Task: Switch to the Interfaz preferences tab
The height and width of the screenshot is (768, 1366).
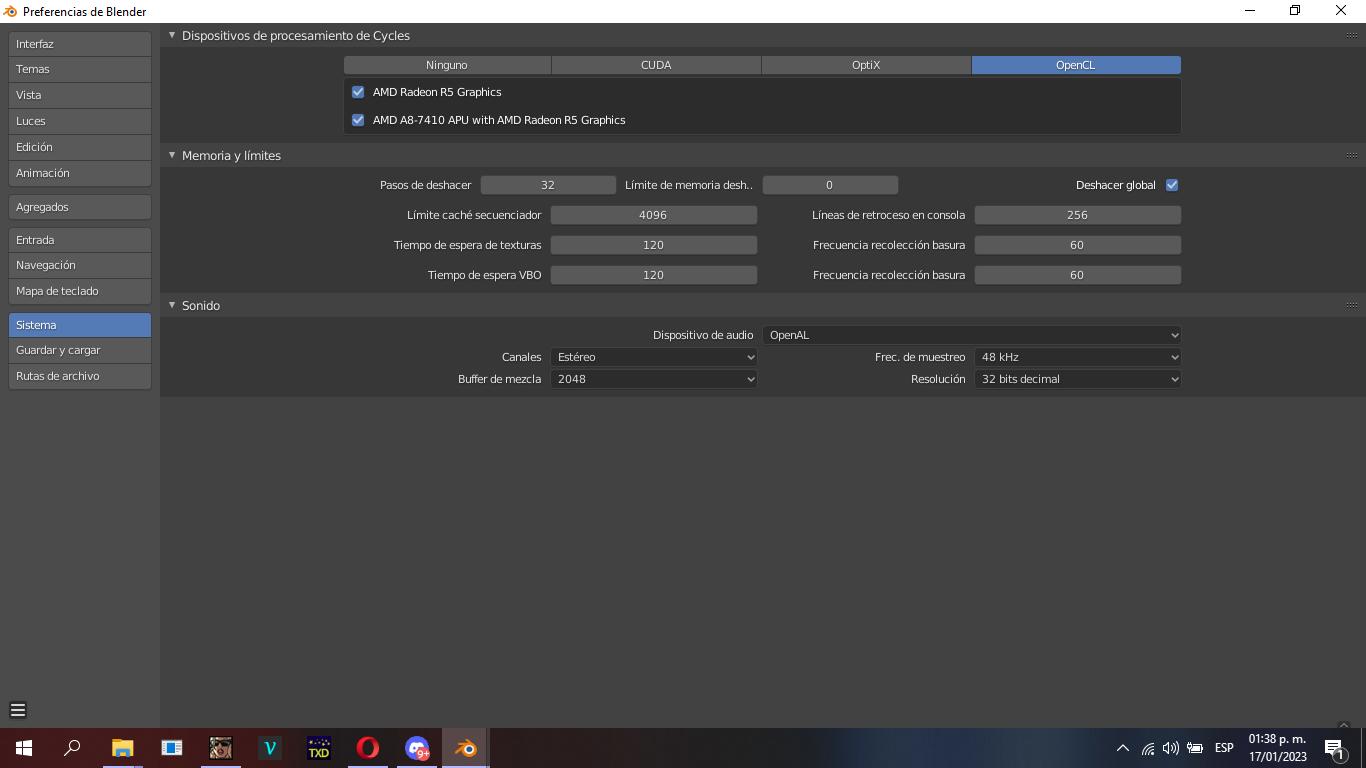Action: point(80,44)
